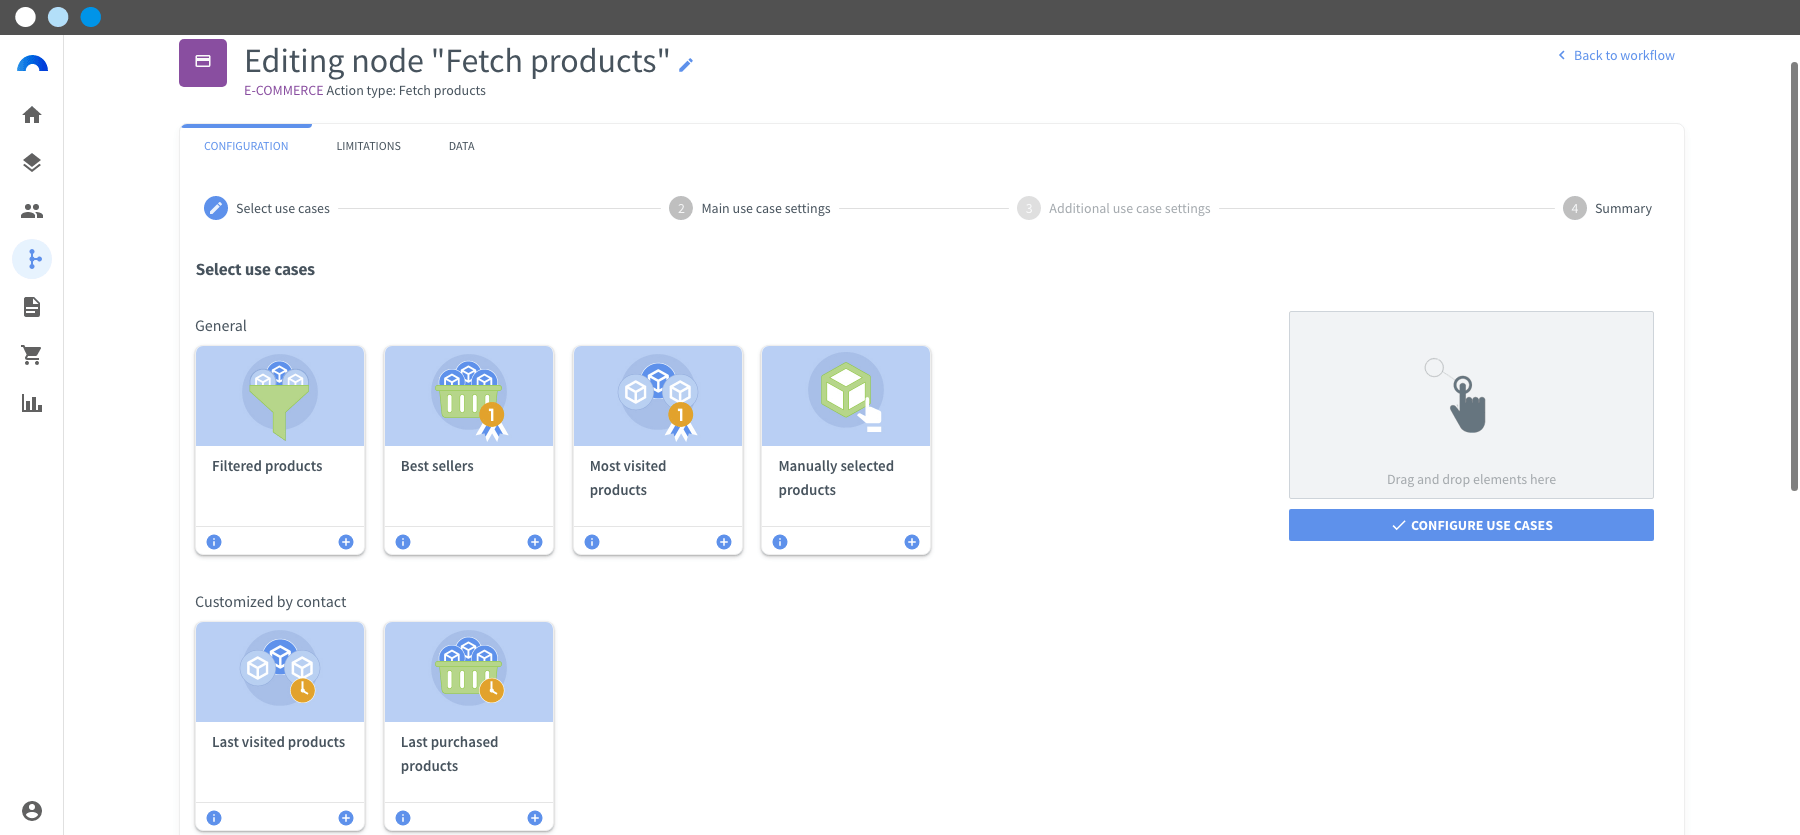Switch to the Configuration tab

click(x=246, y=146)
